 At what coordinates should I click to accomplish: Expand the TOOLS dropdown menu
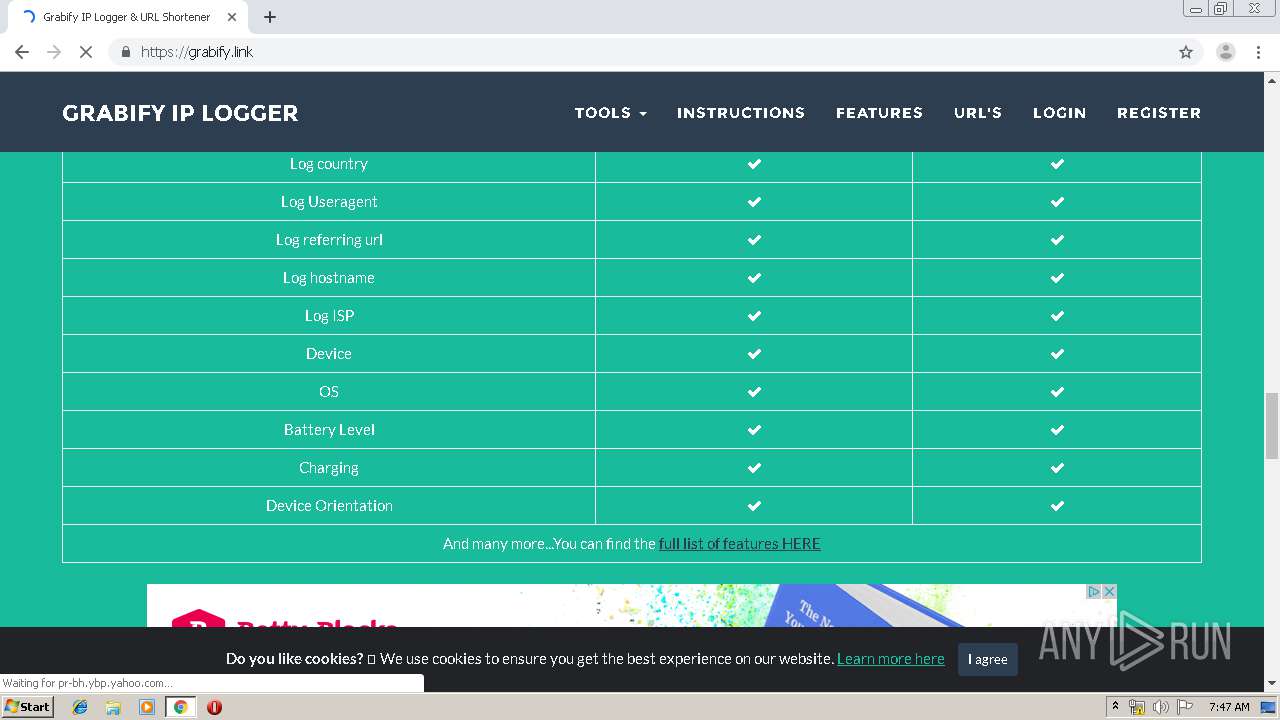610,113
